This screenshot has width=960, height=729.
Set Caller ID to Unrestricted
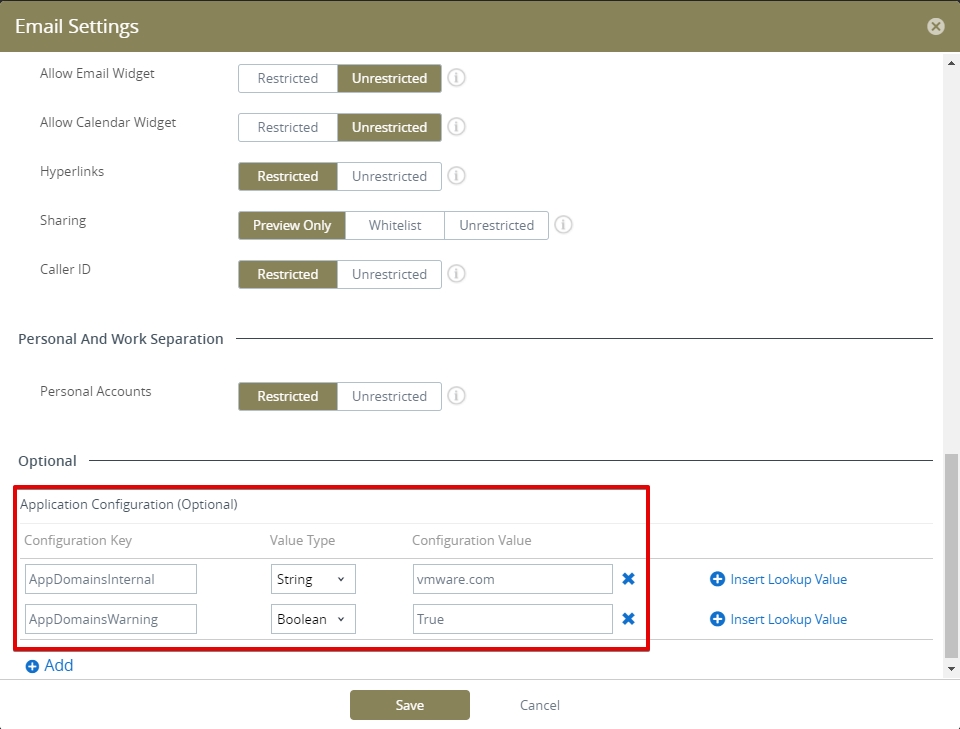pos(389,274)
